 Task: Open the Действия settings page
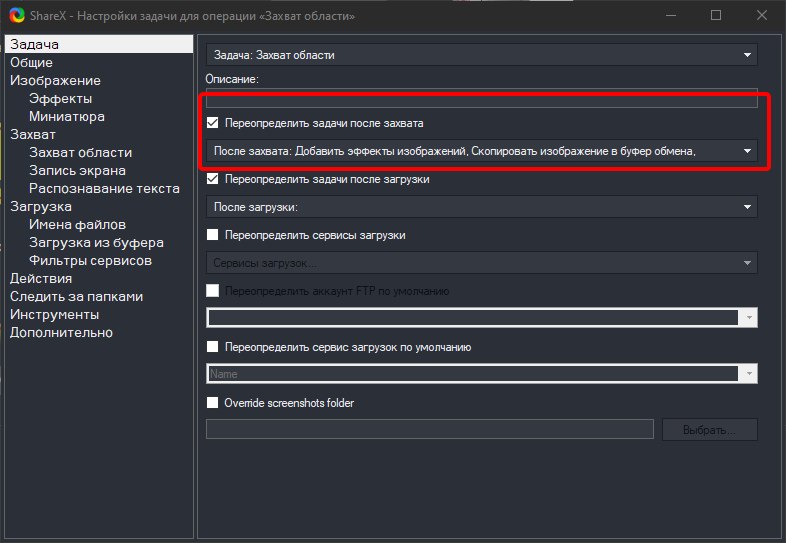coord(41,278)
